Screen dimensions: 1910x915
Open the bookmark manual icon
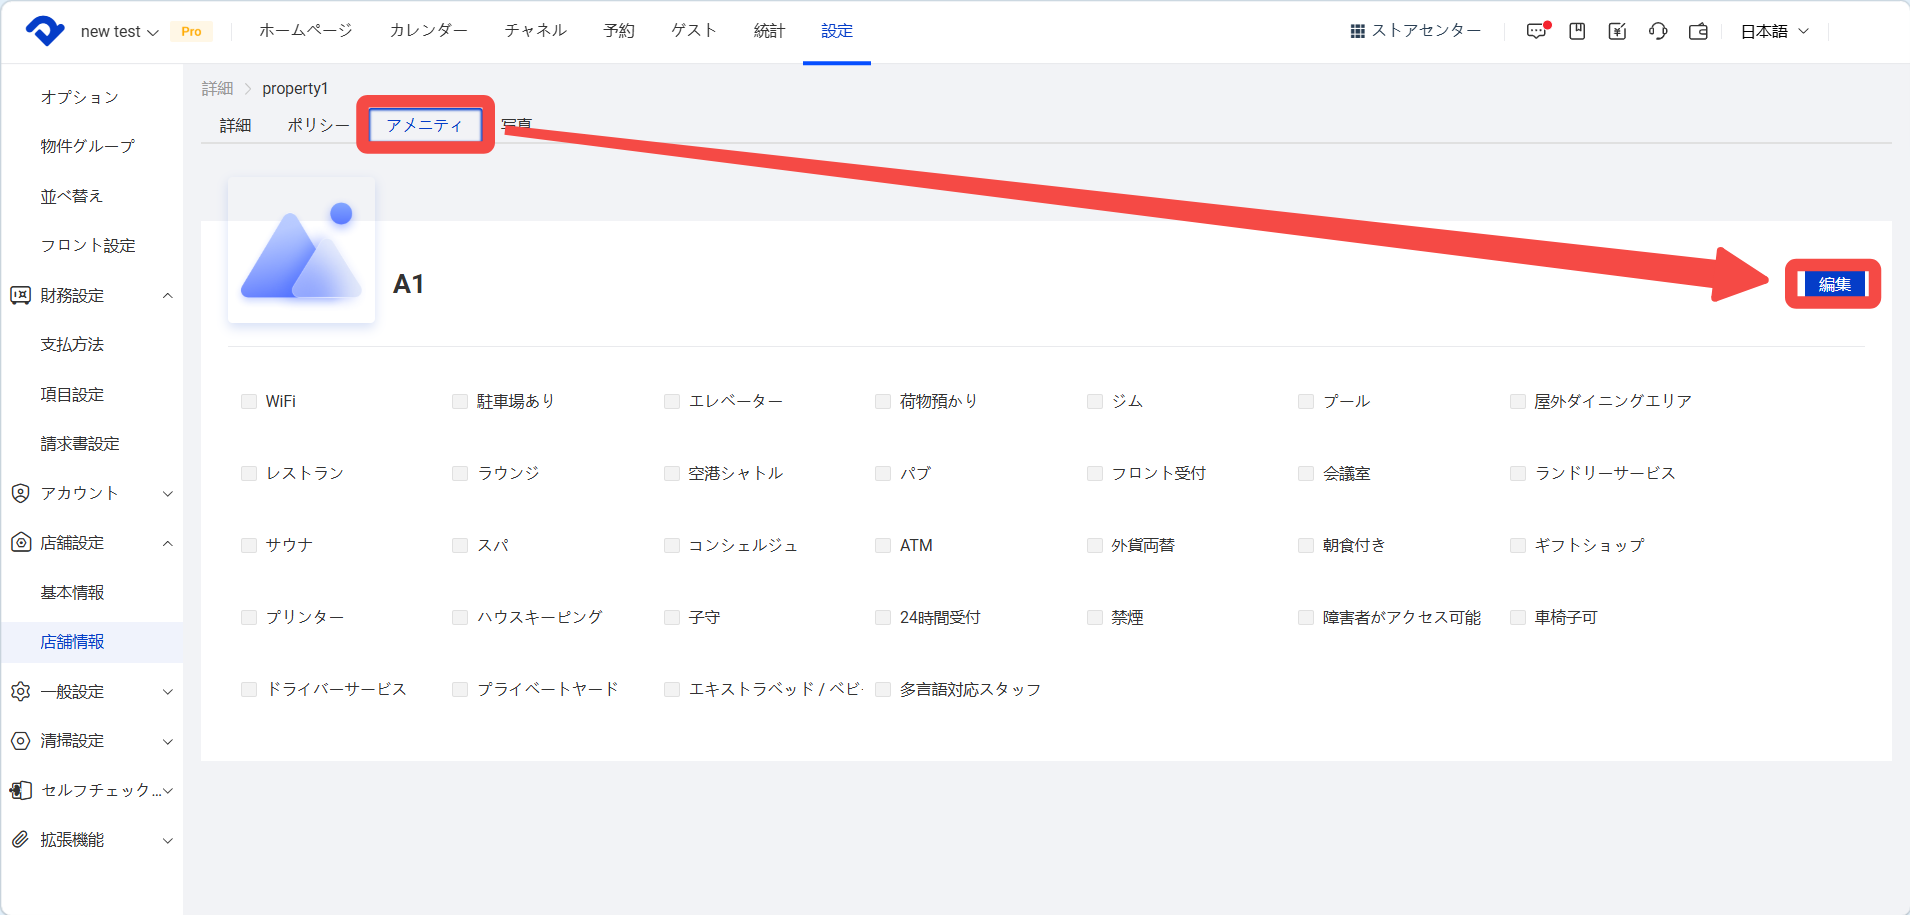1577,31
